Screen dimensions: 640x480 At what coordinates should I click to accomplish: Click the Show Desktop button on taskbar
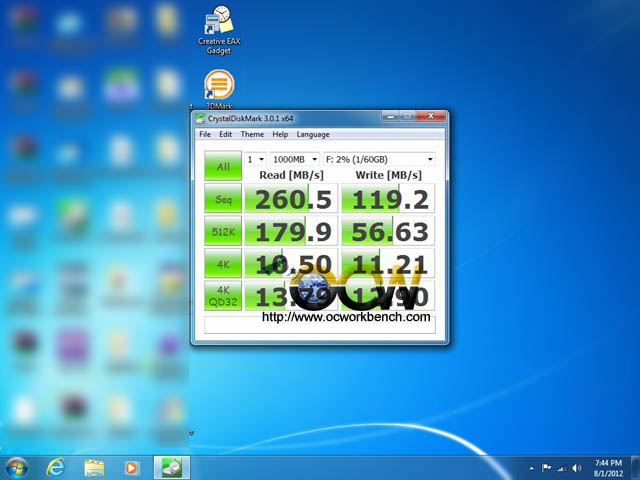click(636, 468)
